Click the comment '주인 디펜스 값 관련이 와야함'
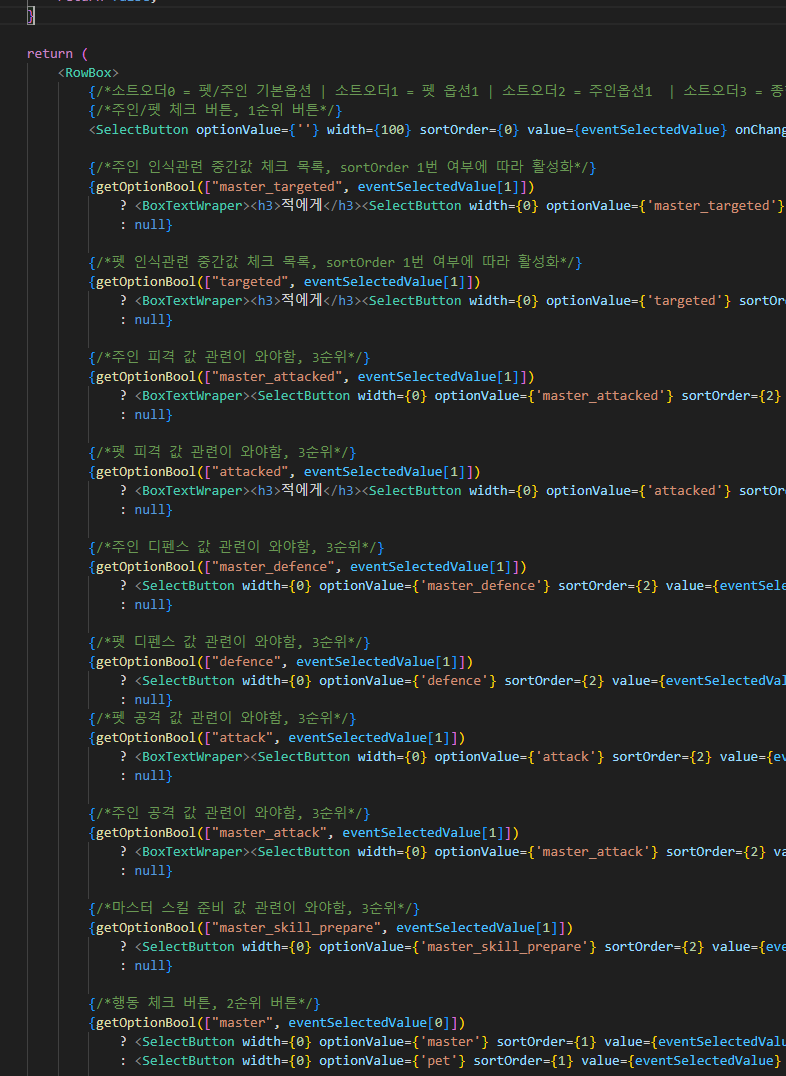The height and width of the screenshot is (1076, 786). pyautogui.click(x=237, y=547)
